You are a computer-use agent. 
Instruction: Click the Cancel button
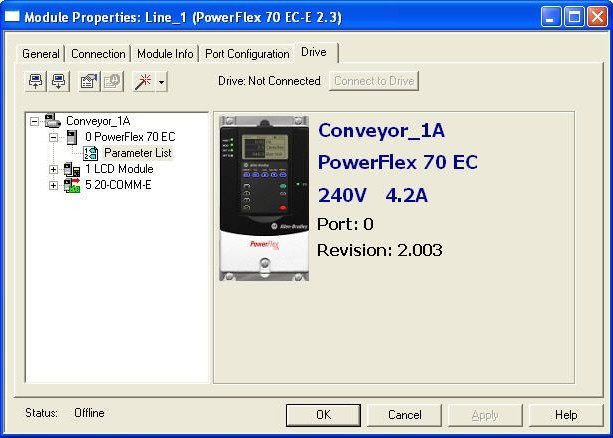pyautogui.click(x=404, y=414)
